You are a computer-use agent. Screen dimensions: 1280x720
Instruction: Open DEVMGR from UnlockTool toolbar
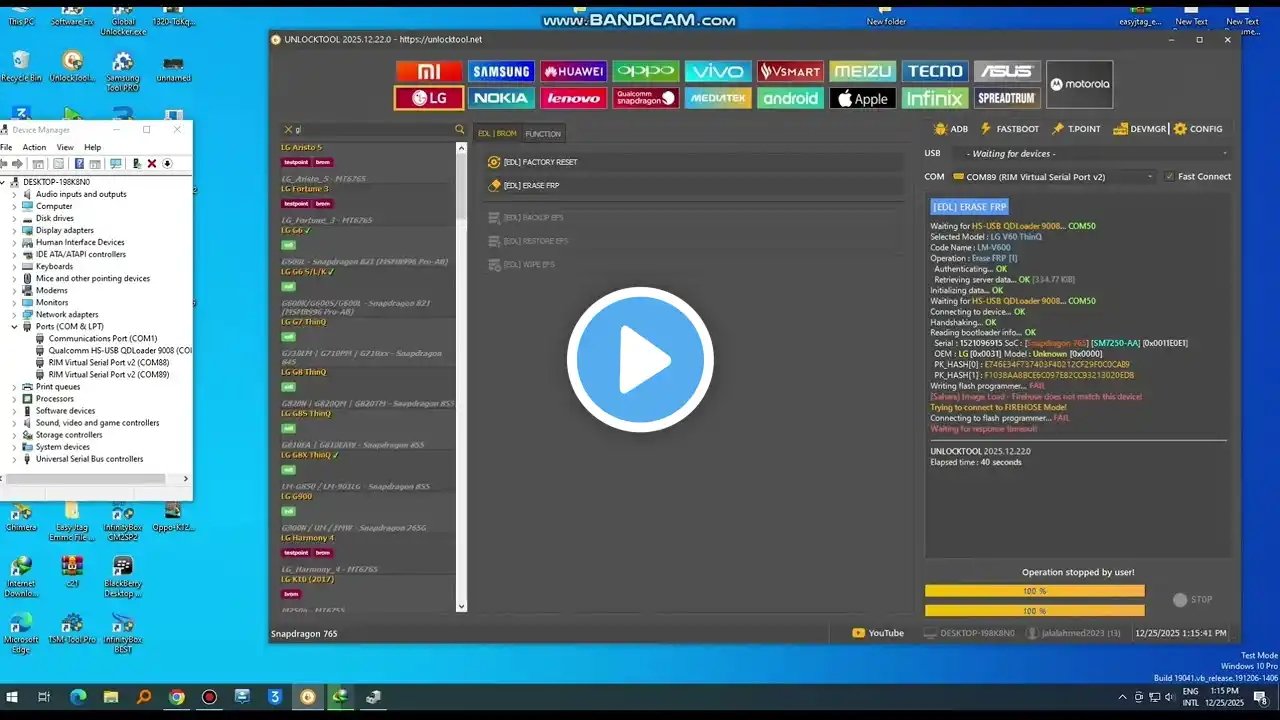click(1140, 129)
